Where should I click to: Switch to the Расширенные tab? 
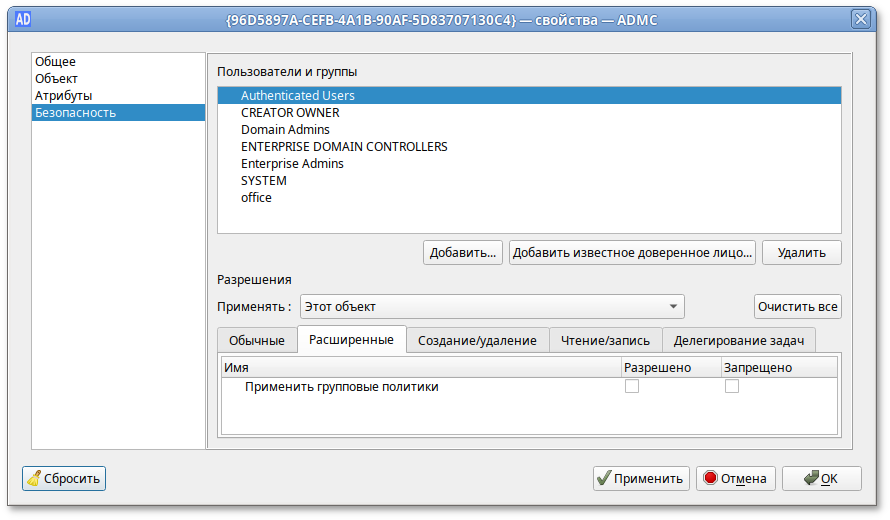coord(351,339)
